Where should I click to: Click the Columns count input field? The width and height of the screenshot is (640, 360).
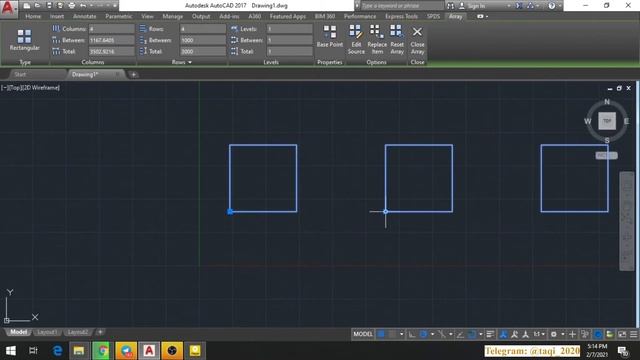coord(111,29)
